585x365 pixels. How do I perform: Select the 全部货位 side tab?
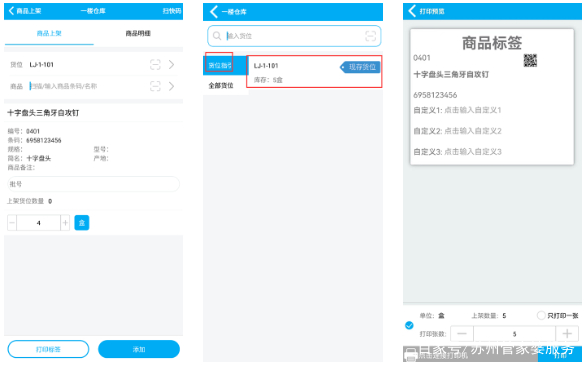click(x=225, y=85)
